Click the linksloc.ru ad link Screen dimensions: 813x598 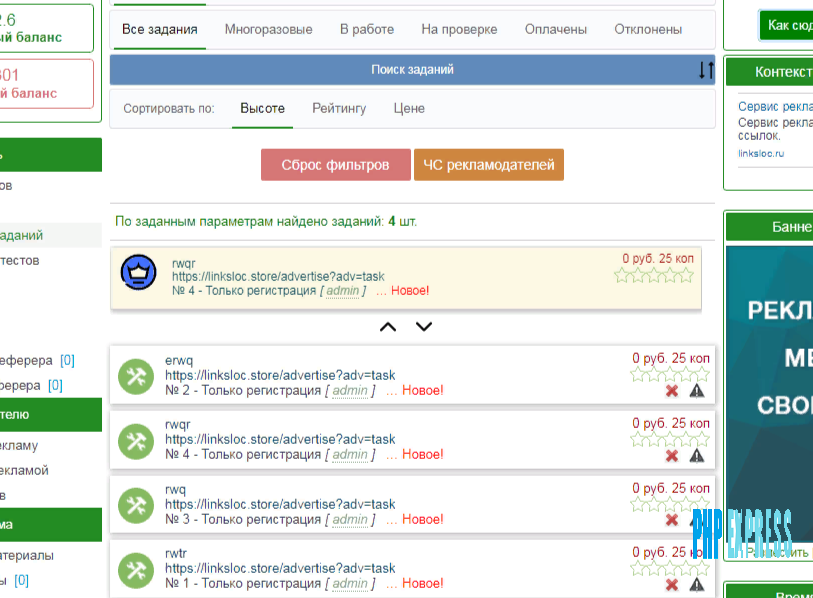761,154
